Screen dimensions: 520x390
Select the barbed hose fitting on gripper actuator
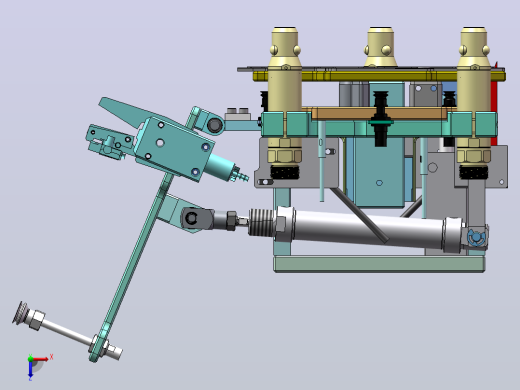[x=241, y=175]
